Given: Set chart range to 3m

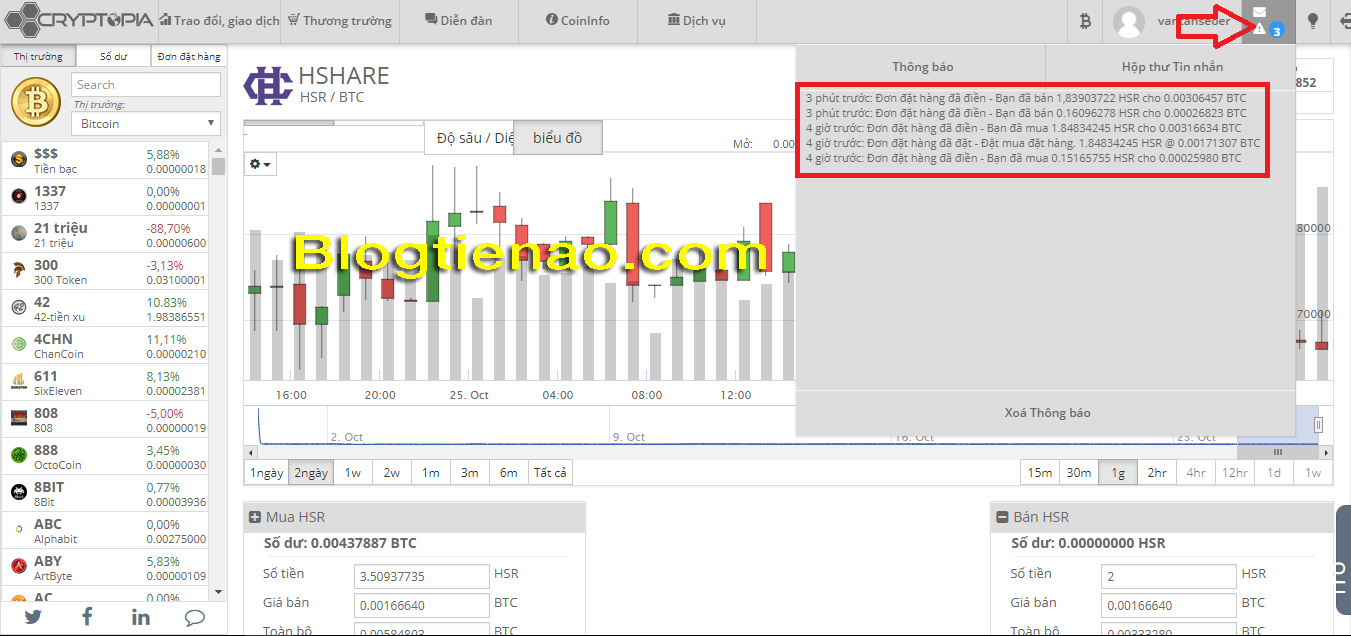Looking at the screenshot, I should [x=470, y=473].
